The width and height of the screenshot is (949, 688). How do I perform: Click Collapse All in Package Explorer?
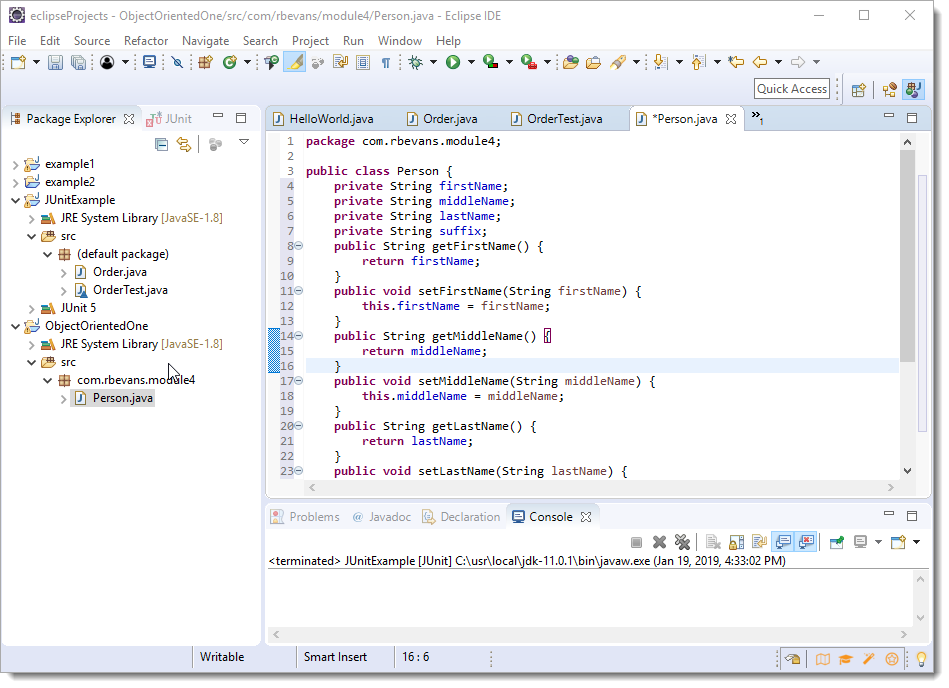[x=161, y=145]
